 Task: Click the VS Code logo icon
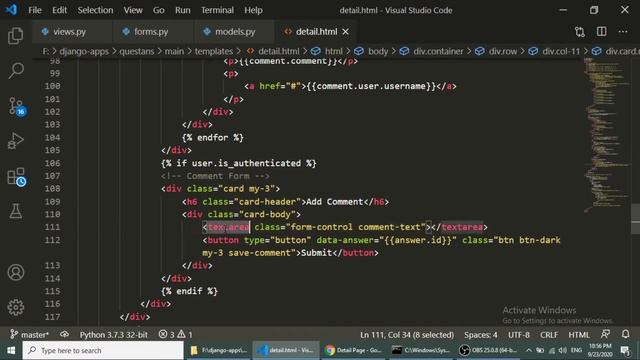[x=11, y=9]
